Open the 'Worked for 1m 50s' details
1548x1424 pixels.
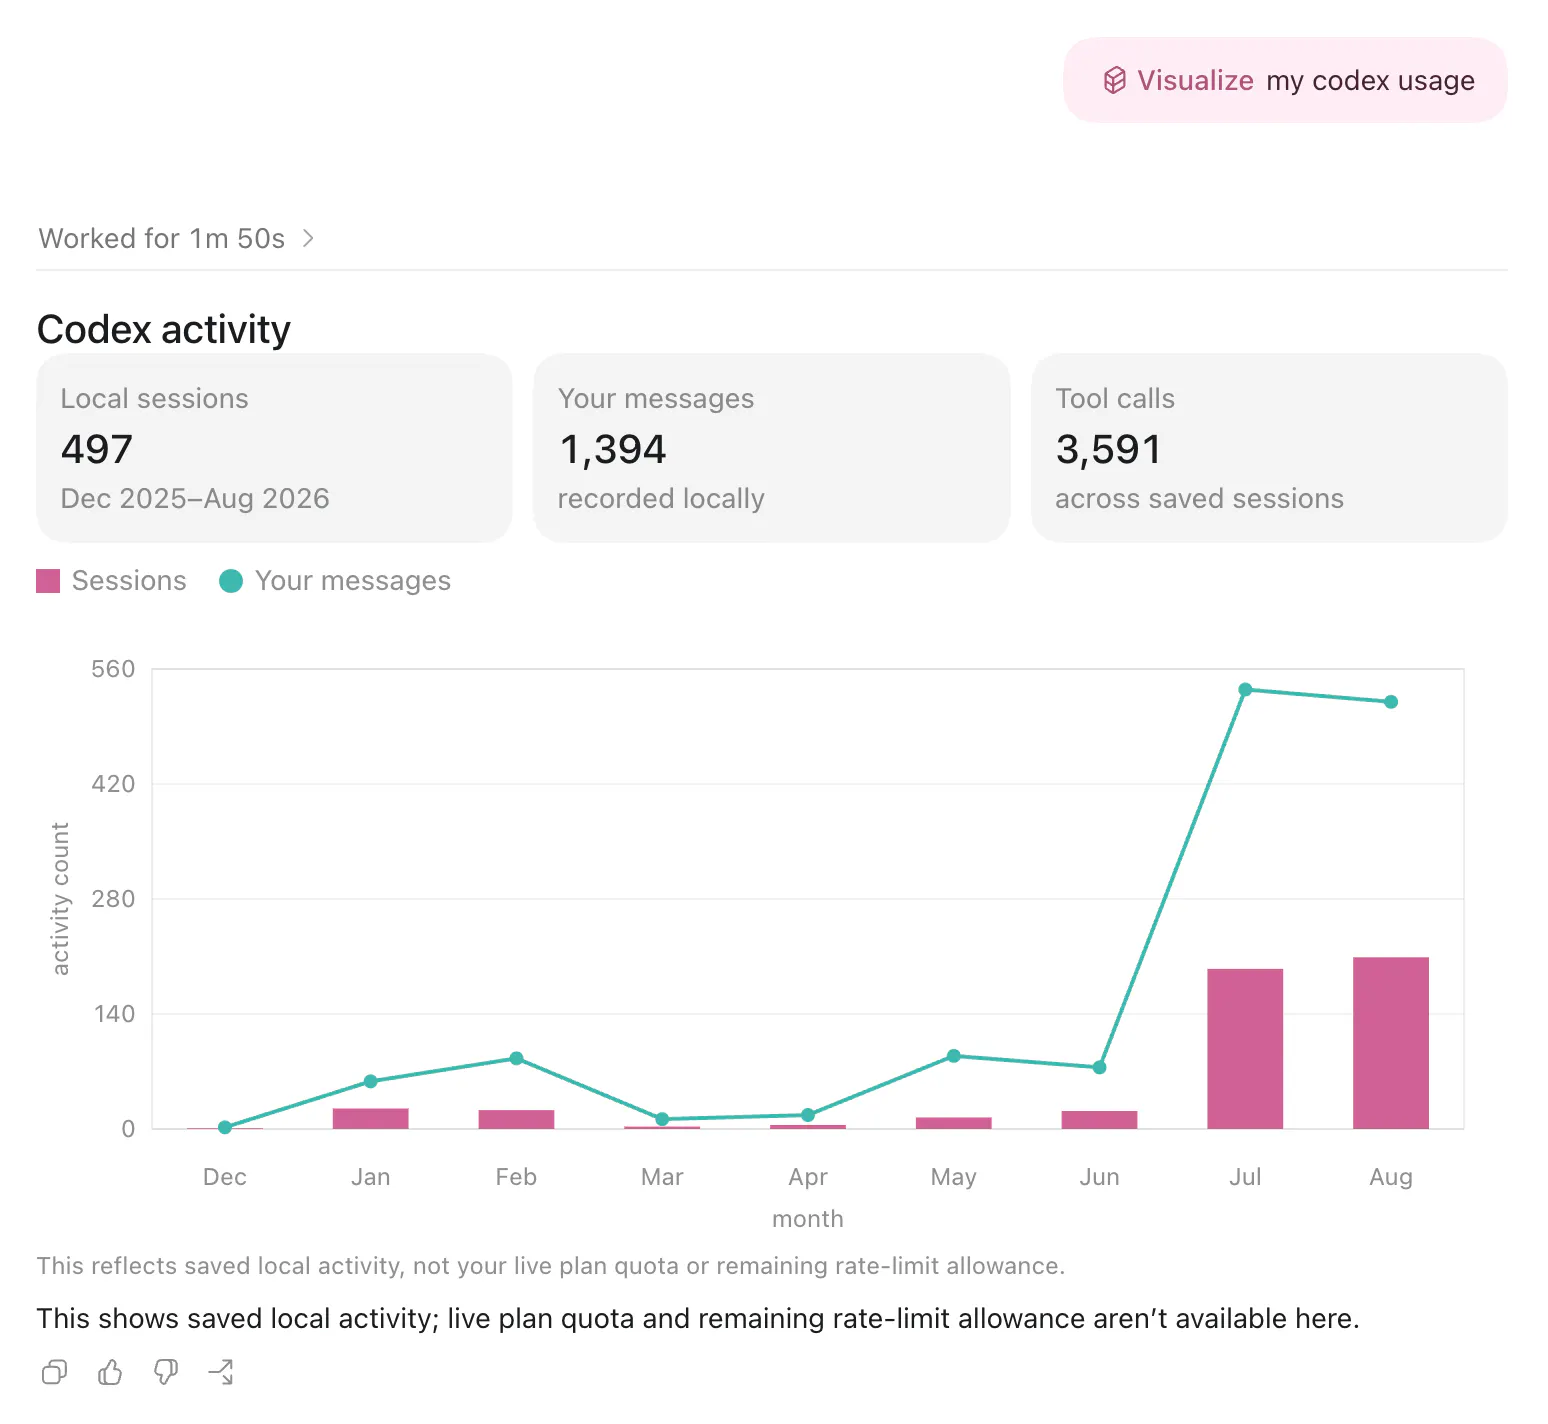click(x=162, y=238)
